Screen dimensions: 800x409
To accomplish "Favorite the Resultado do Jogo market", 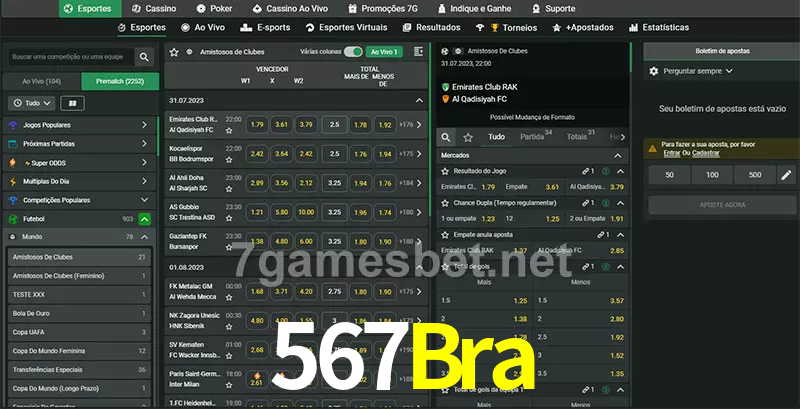I will [x=444, y=171].
